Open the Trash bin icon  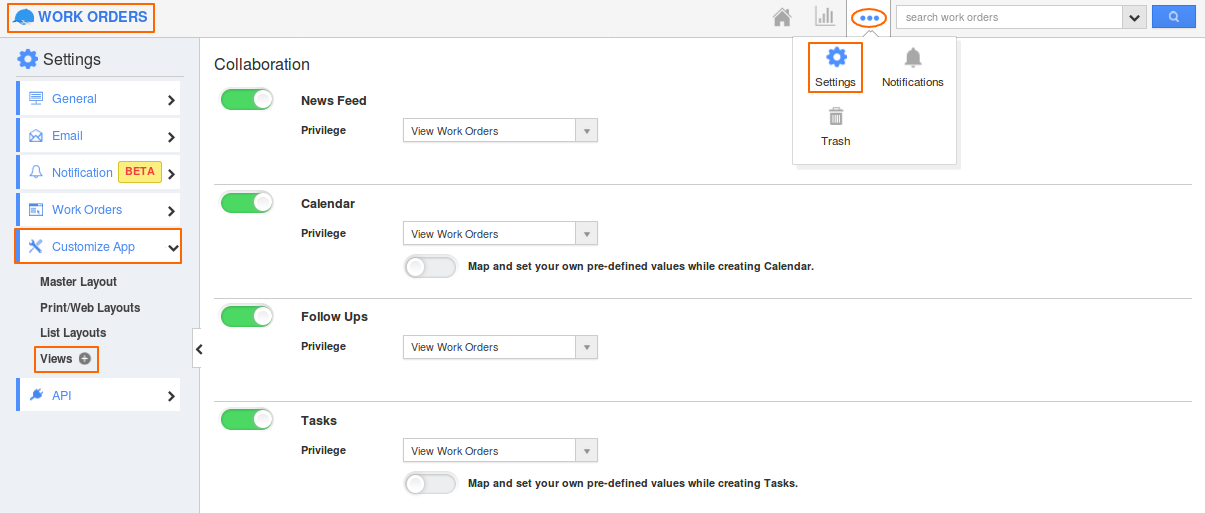[x=836, y=116]
